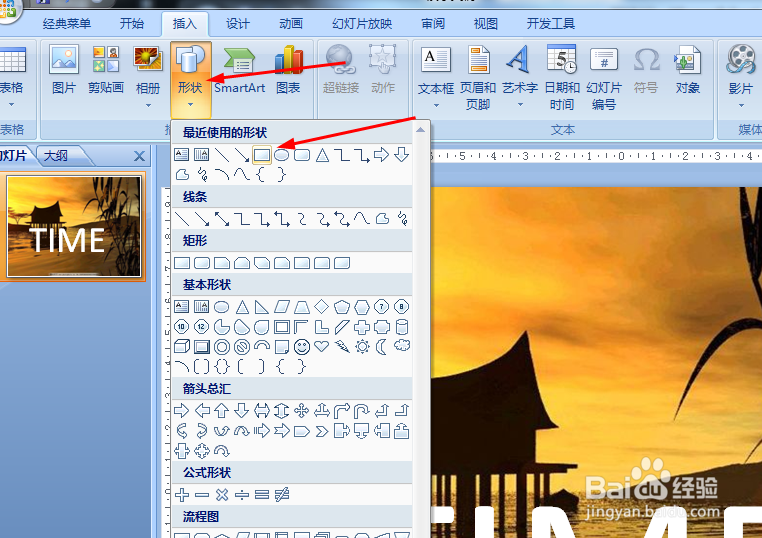
Task: Open the 剪贴画 (Clip Art) pane
Action: (105, 71)
